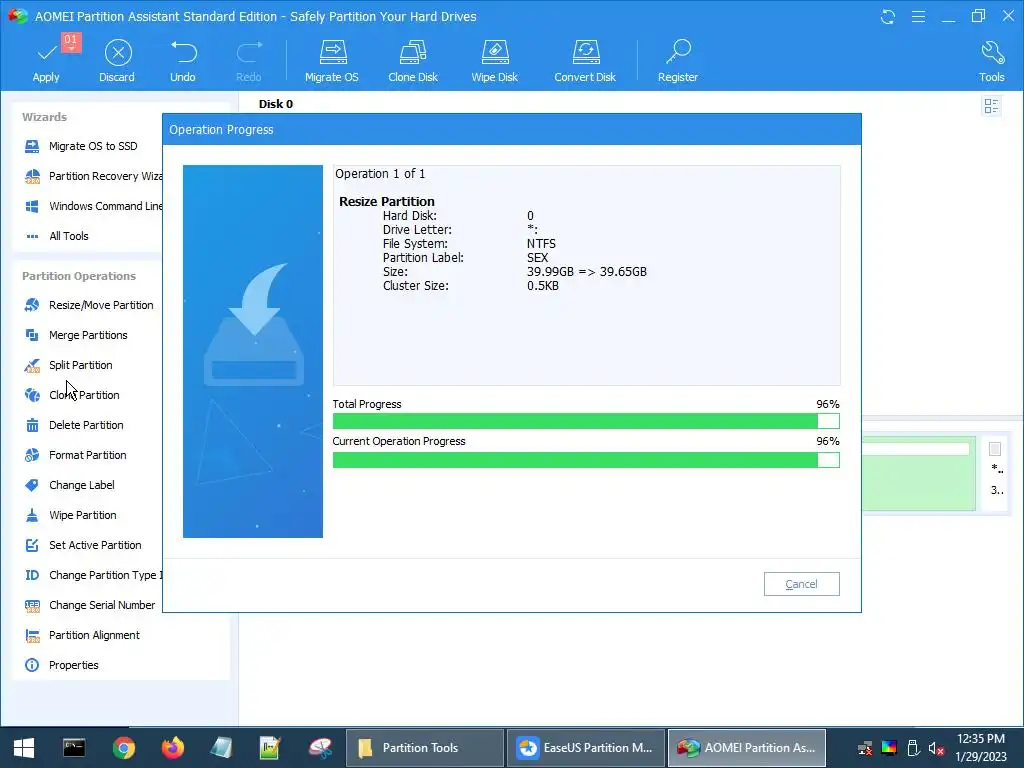The image size is (1024, 768).
Task: Click the 'Operation 1 of 1' text
Action: (380, 174)
